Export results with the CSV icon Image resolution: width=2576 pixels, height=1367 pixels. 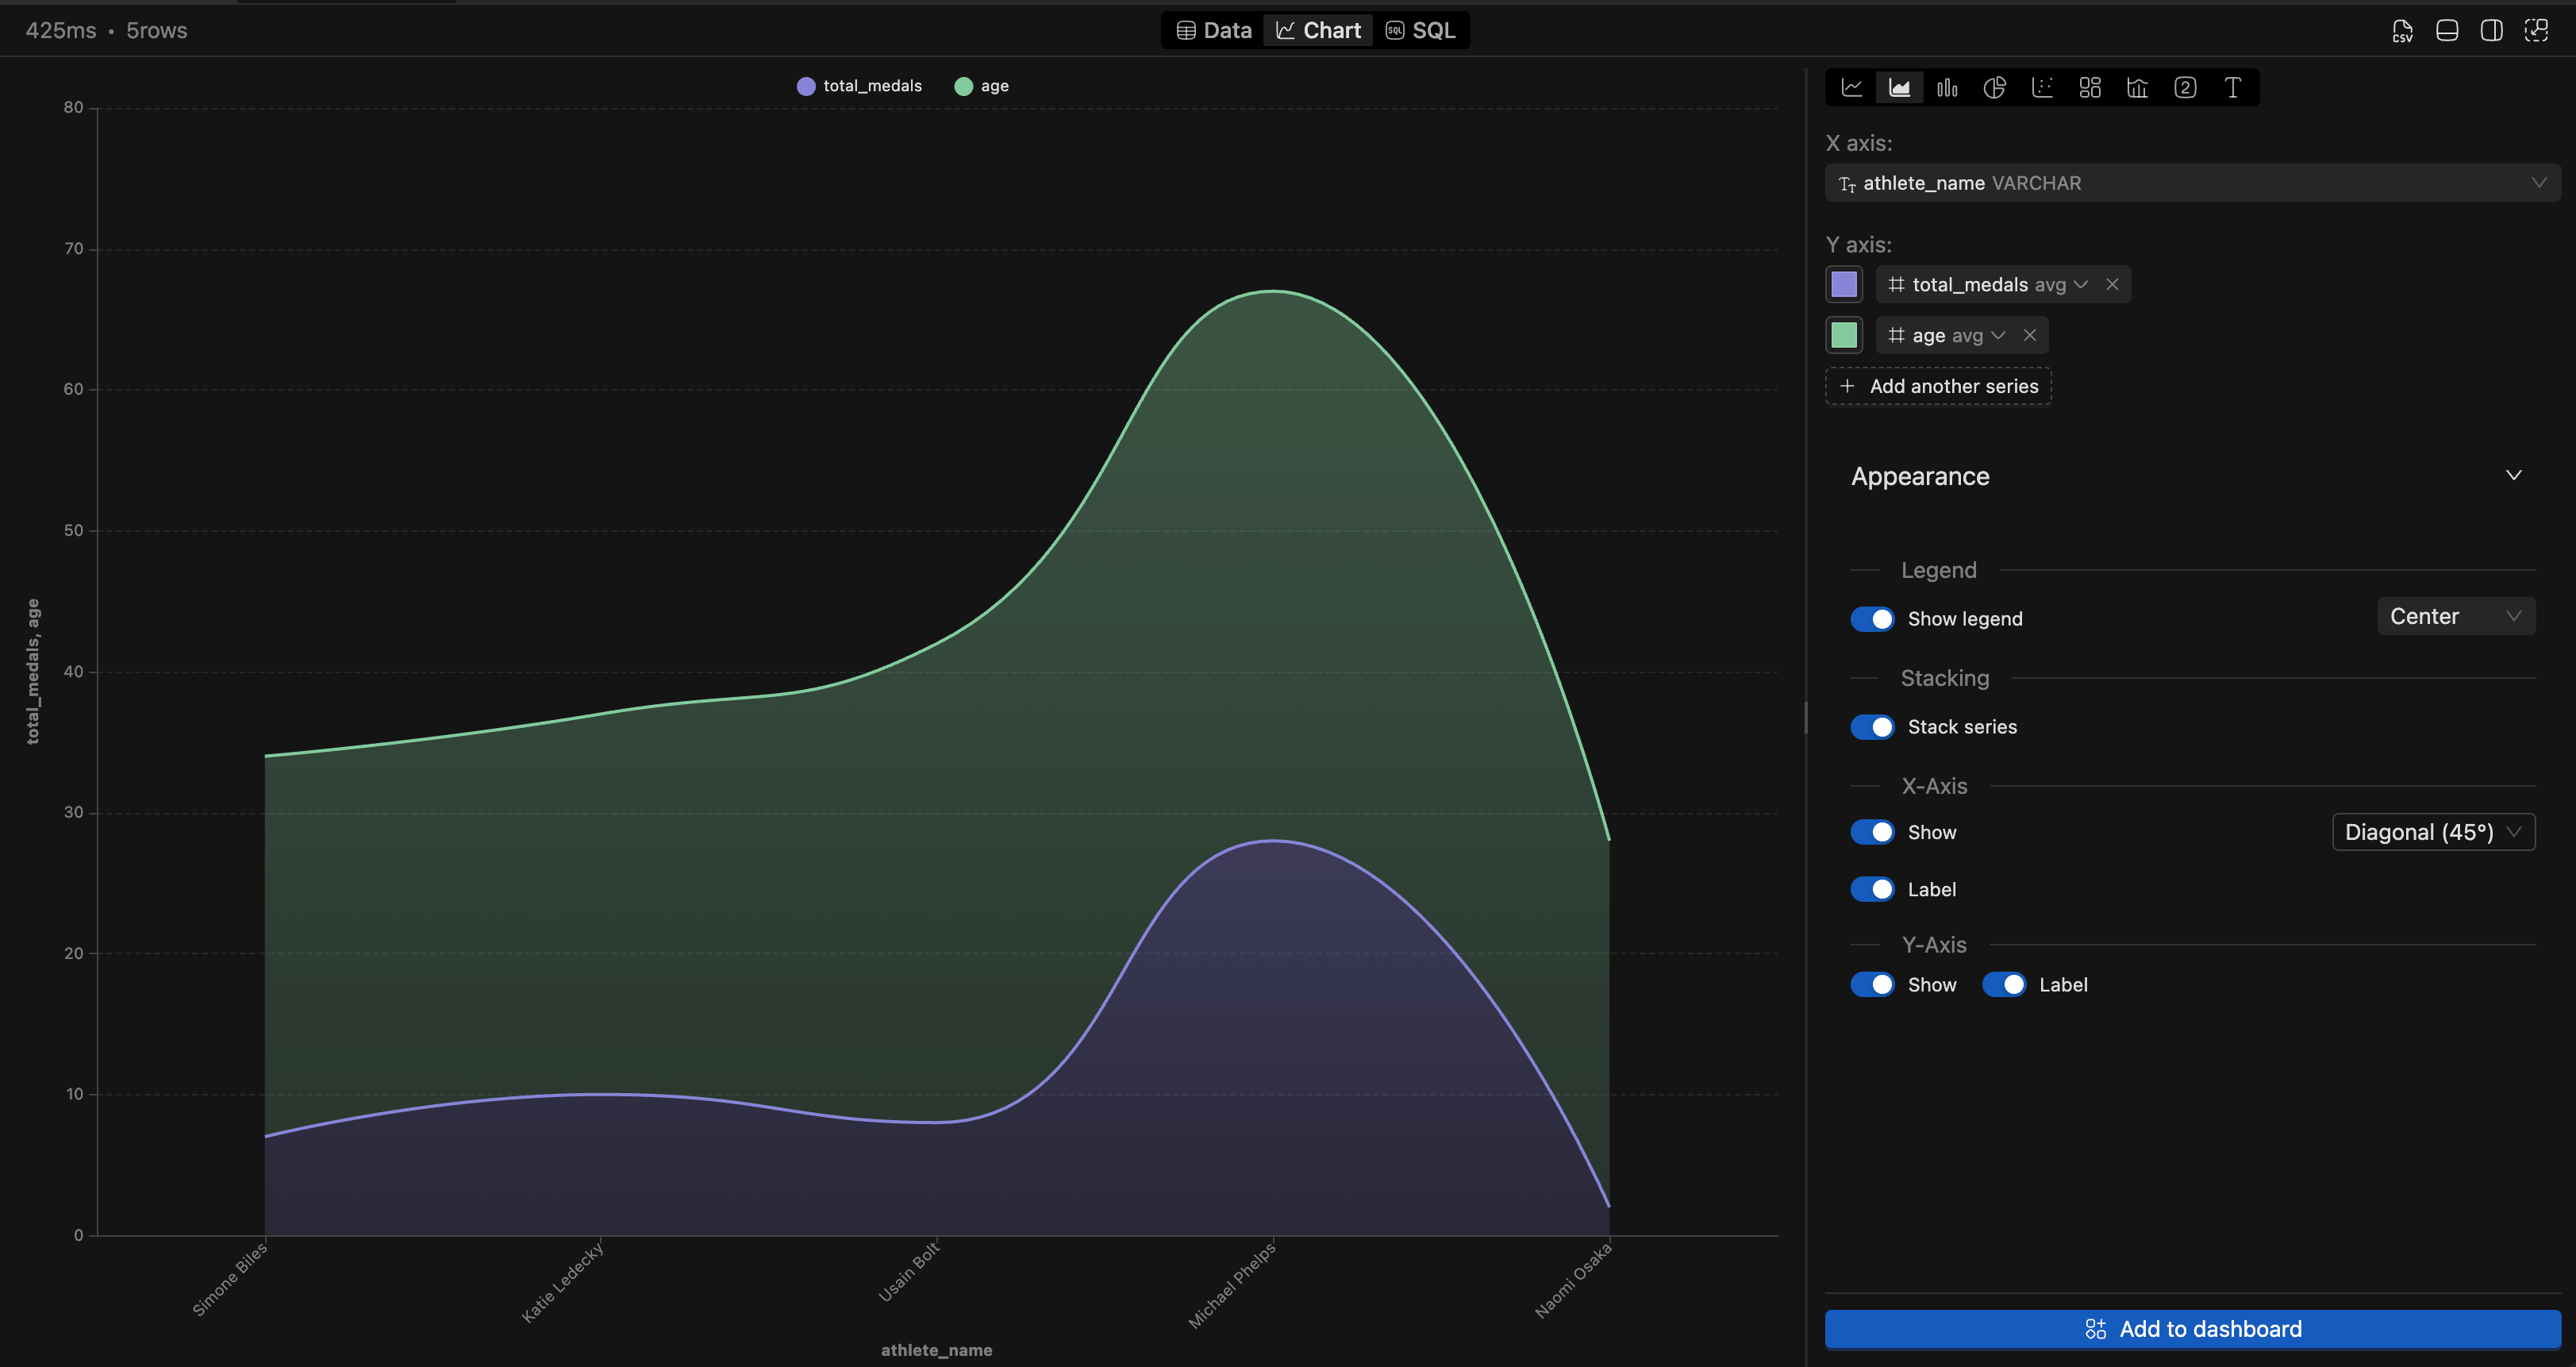[2402, 30]
